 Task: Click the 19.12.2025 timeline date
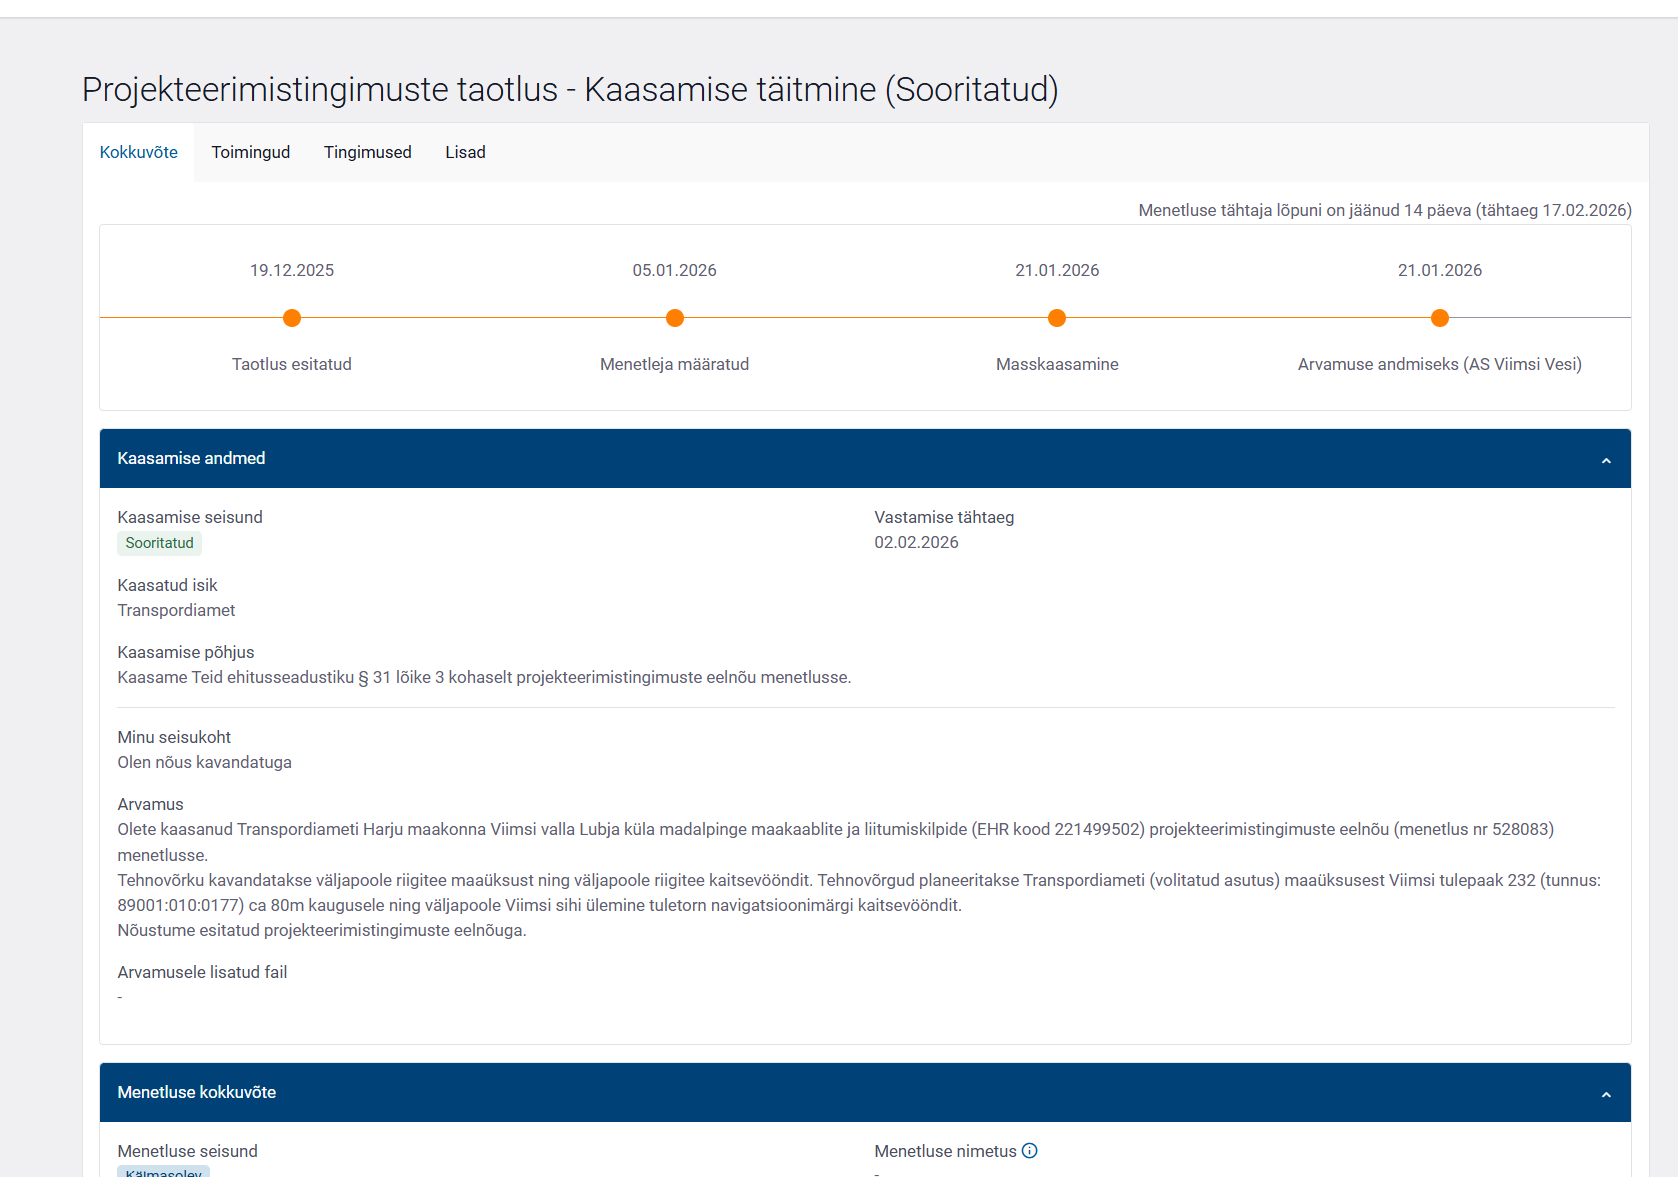click(292, 270)
